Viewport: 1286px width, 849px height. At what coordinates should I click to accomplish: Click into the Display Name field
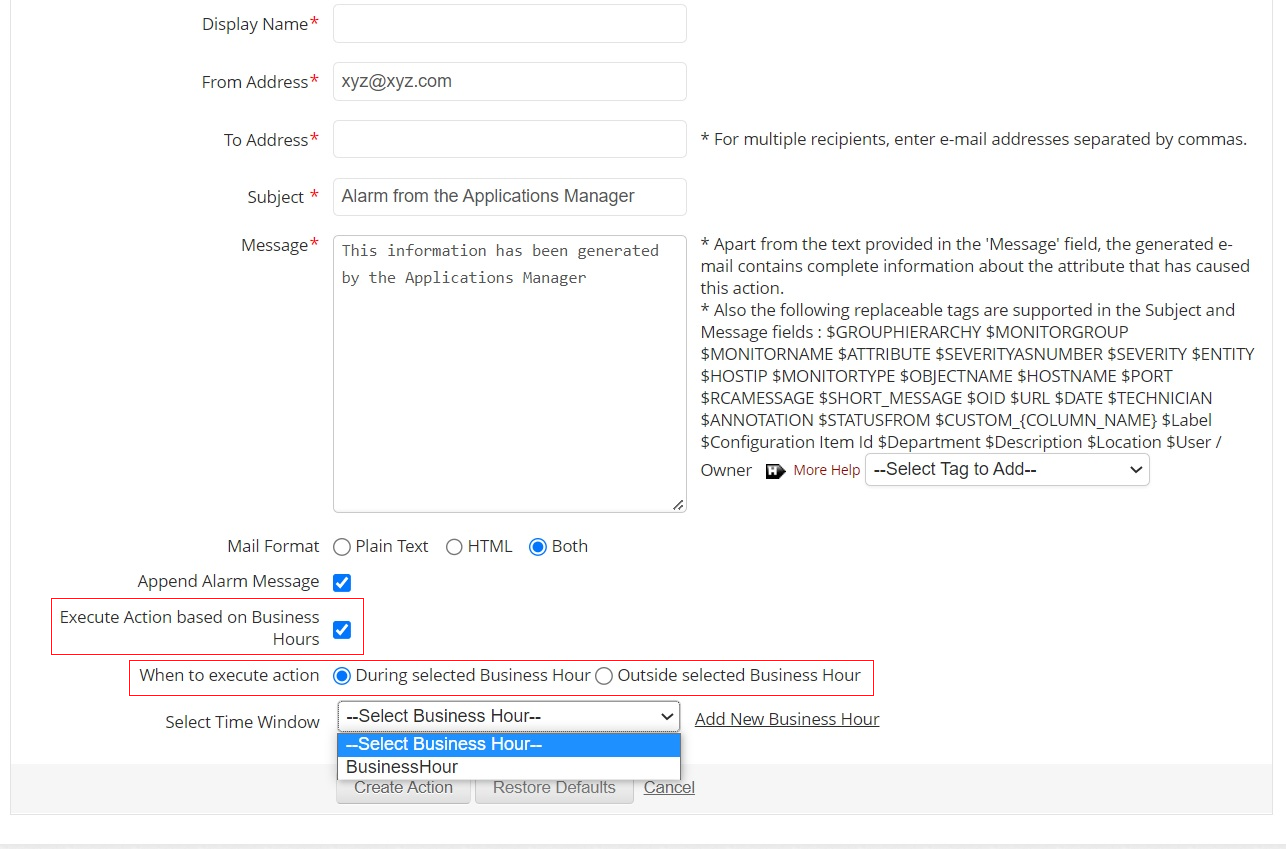(x=509, y=24)
